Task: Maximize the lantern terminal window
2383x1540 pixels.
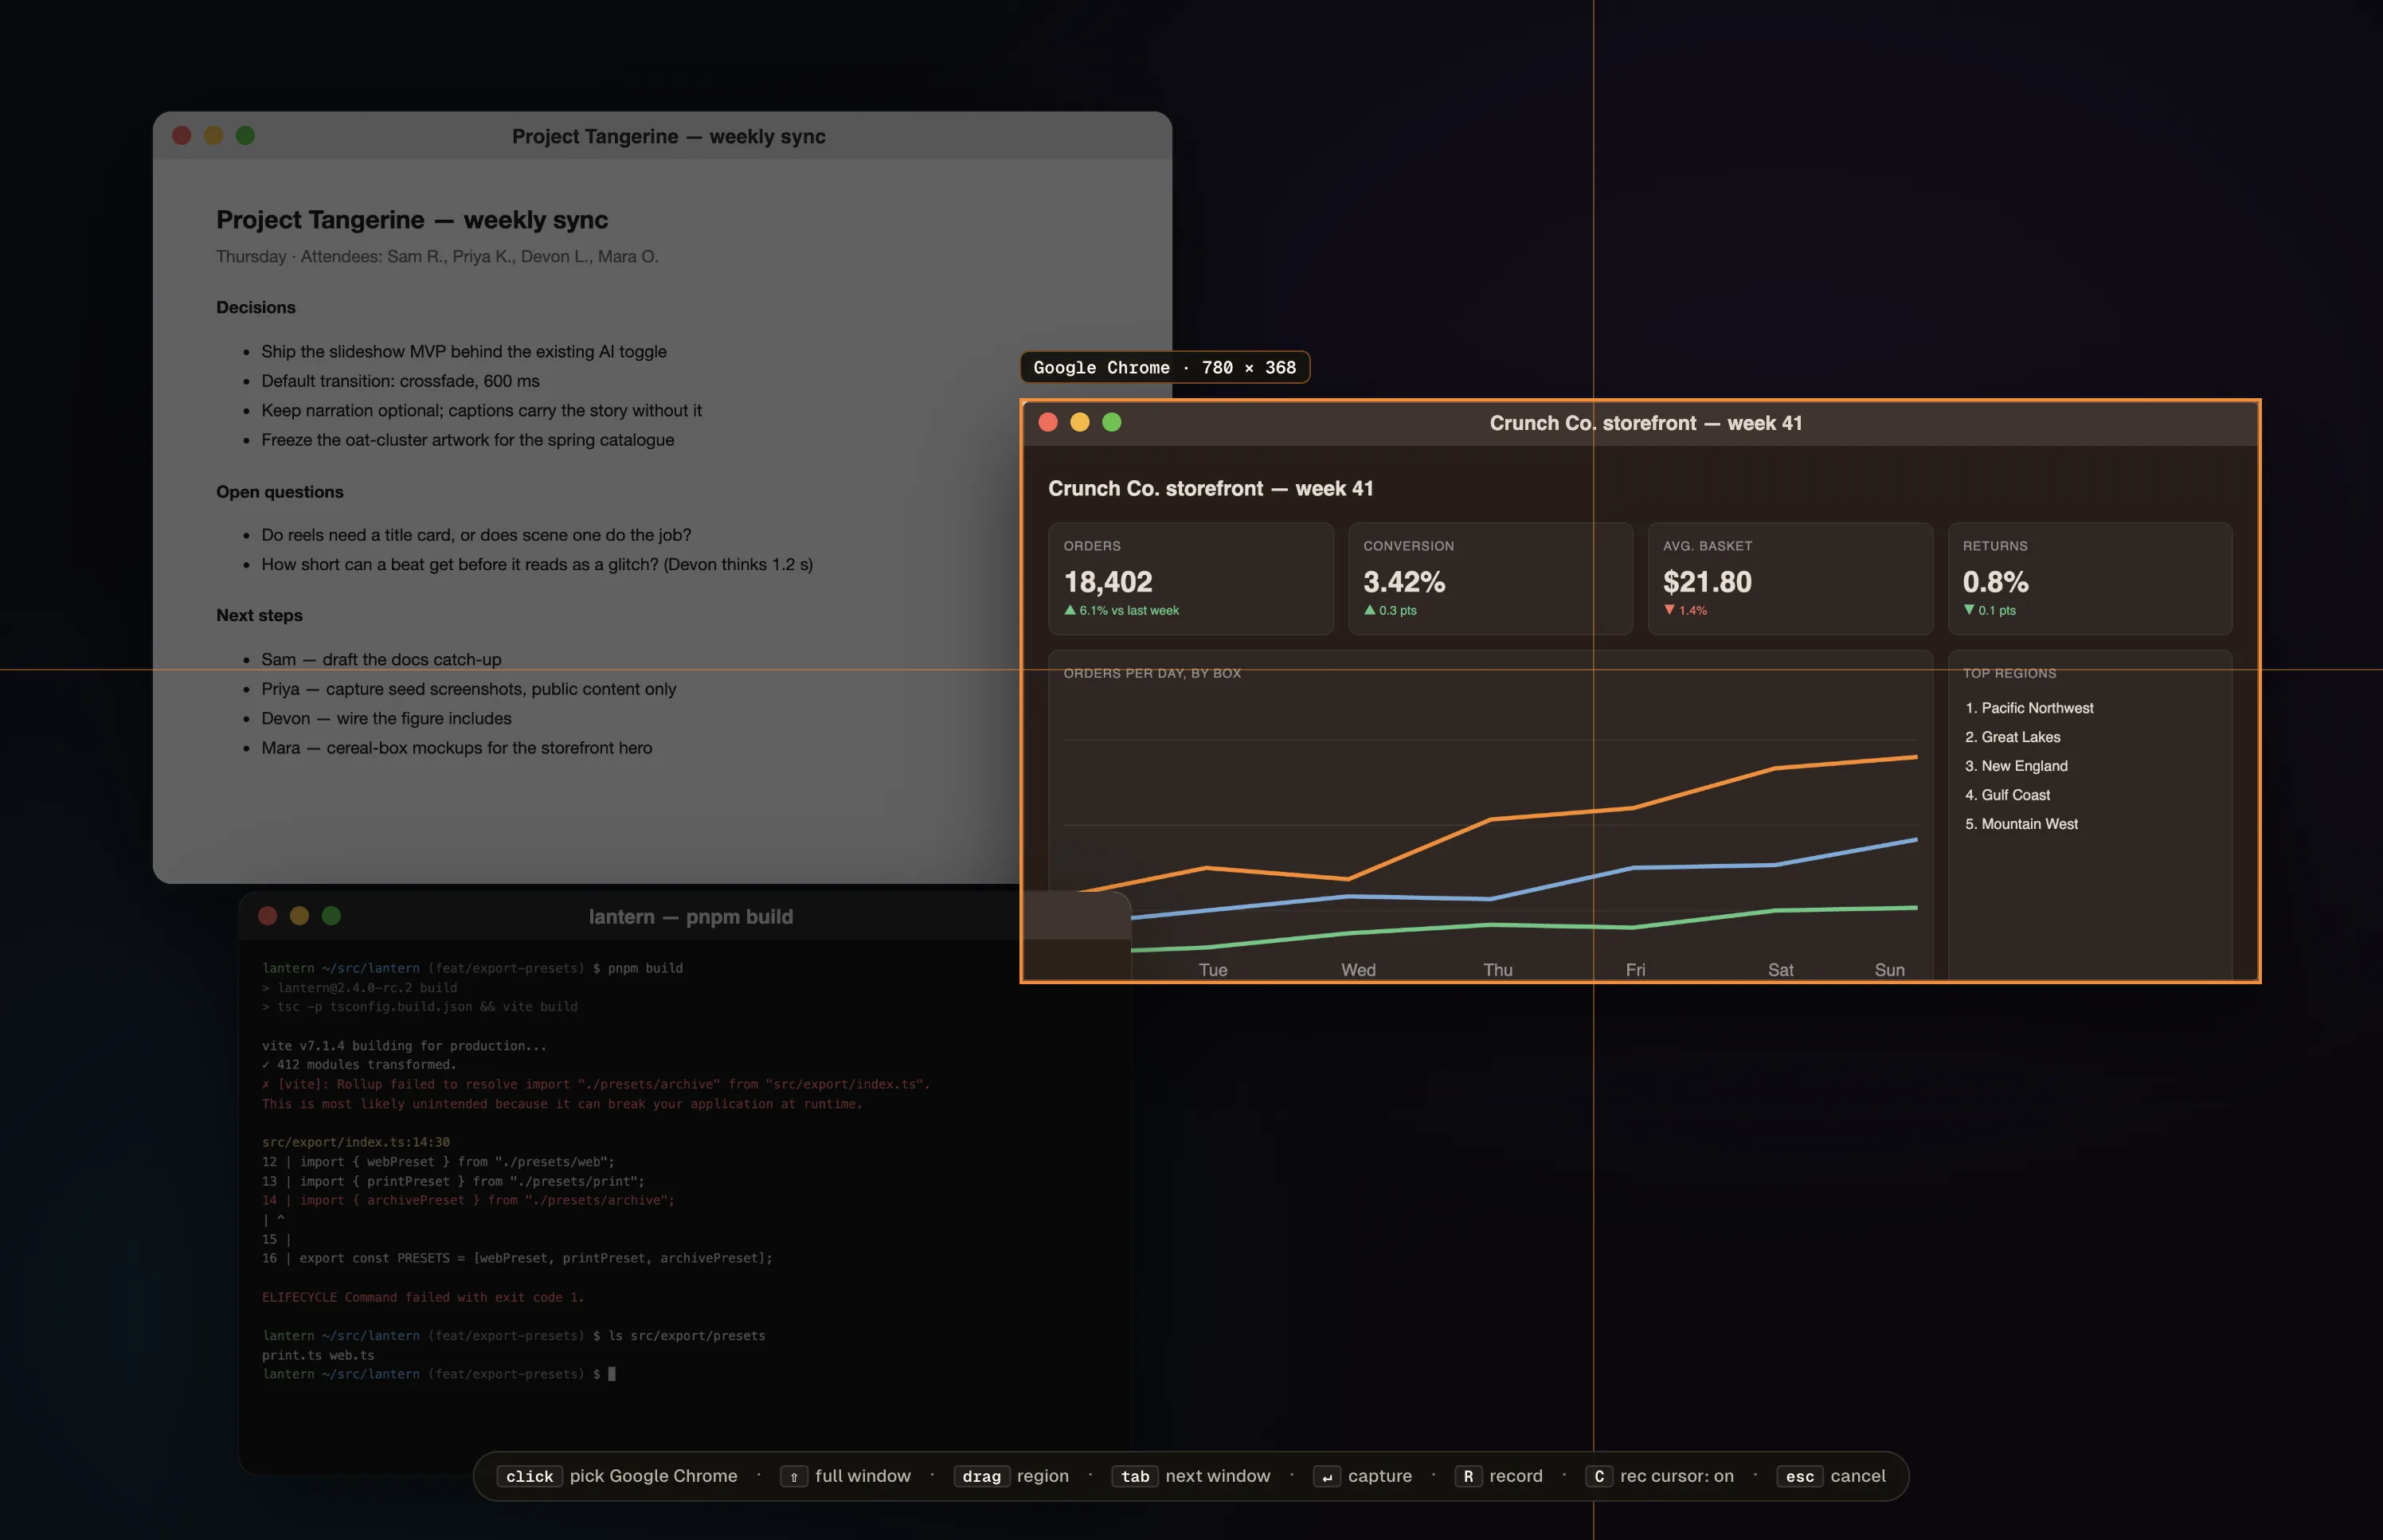Action: (x=331, y=915)
